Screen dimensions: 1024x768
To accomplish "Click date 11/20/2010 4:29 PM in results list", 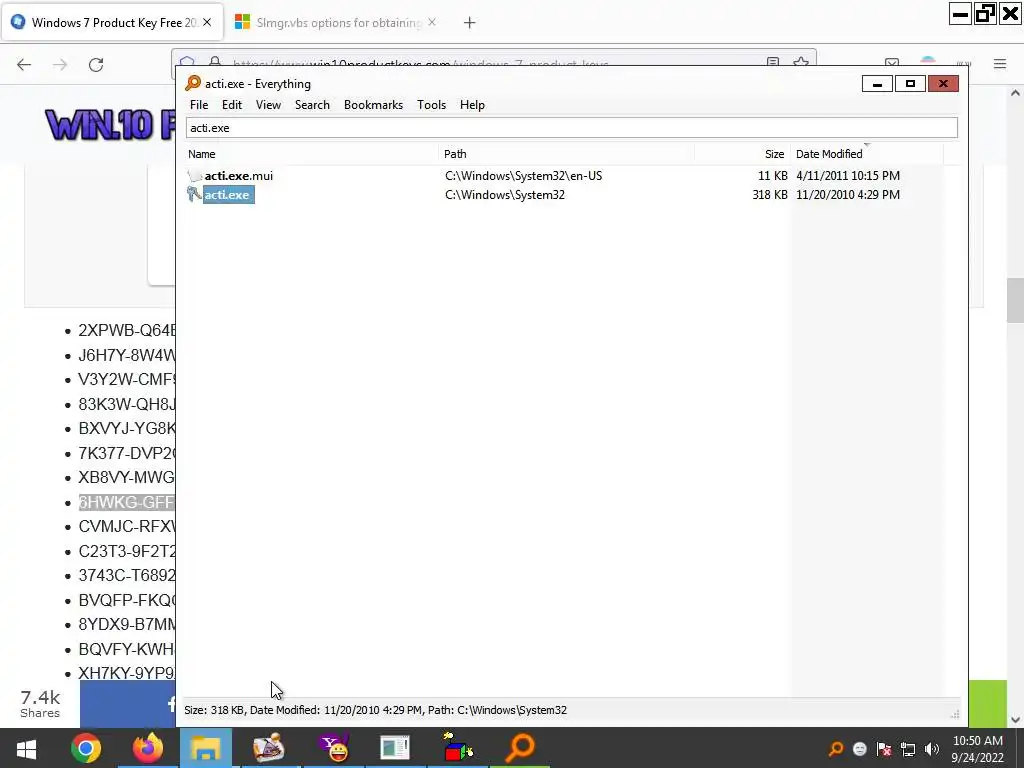I will (x=848, y=195).
